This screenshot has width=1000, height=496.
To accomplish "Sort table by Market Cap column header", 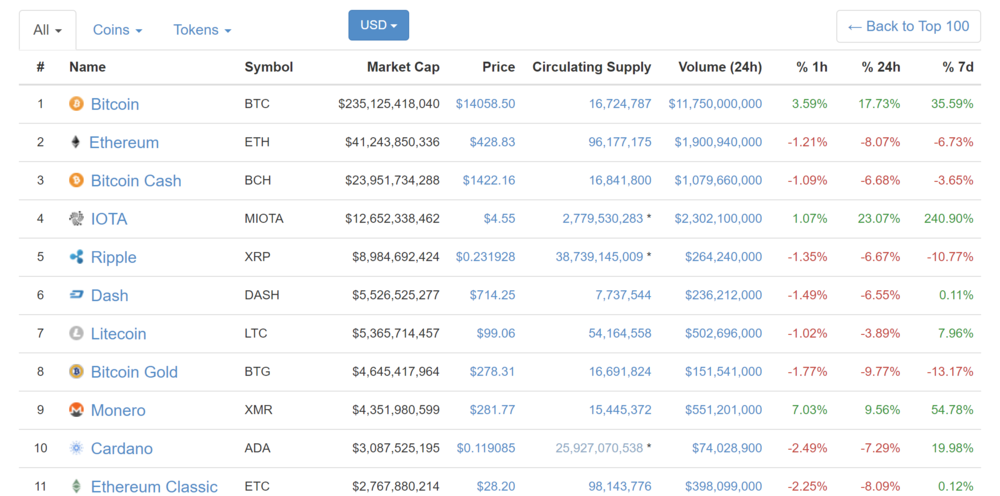I will (403, 67).
